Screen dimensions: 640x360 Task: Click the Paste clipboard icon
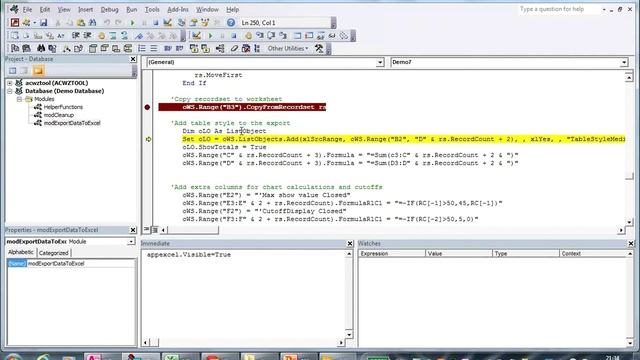tap(81, 23)
